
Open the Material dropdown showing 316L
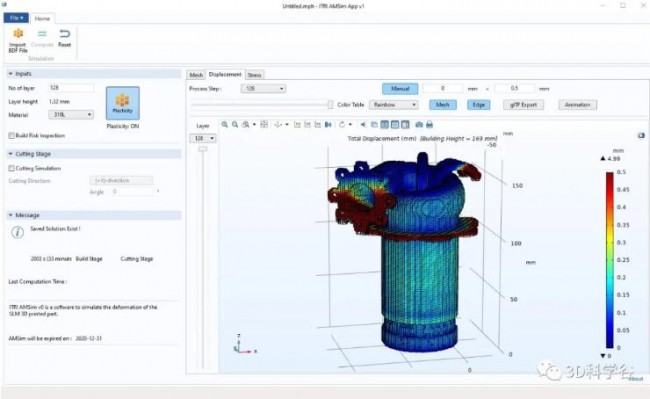coord(71,115)
